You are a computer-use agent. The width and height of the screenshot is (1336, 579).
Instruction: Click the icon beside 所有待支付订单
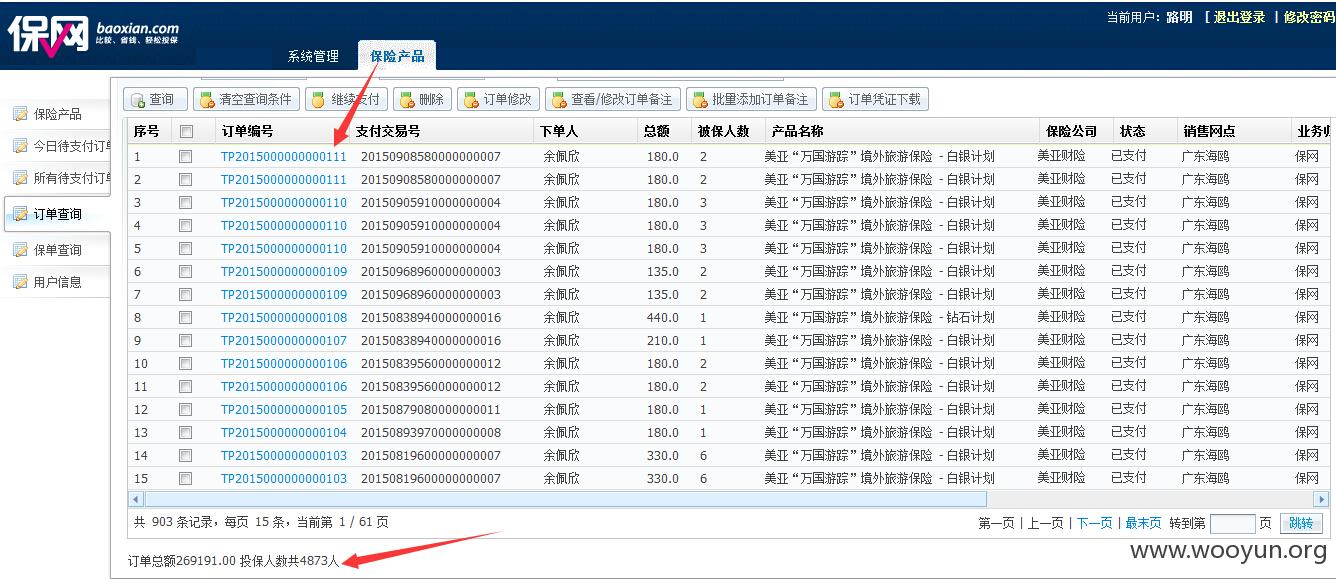[20, 178]
